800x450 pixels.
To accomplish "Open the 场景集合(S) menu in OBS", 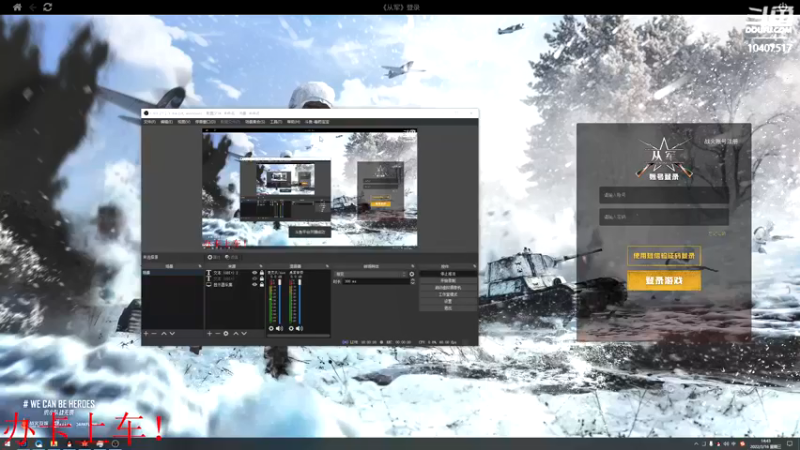I will pyautogui.click(x=255, y=122).
